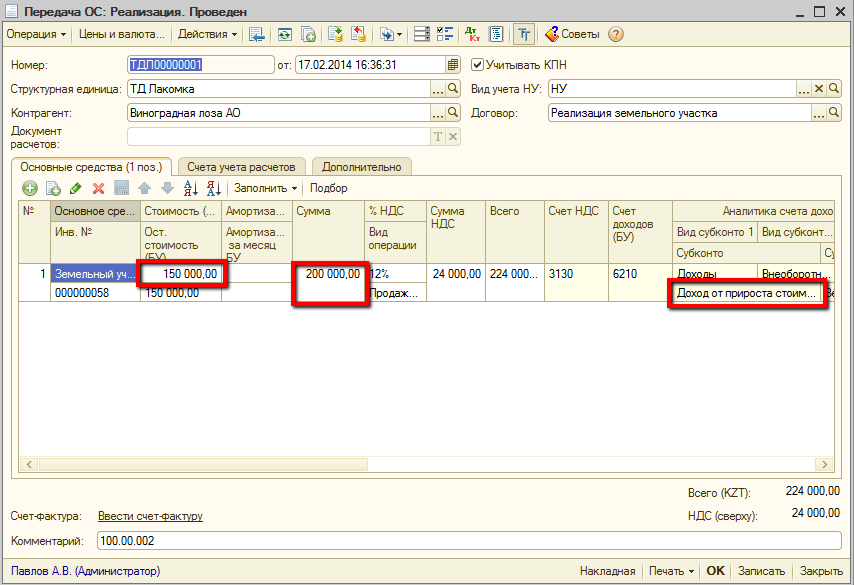Screen dimensions: 854x585
Task: Open the Дт/Кт postings icon
Action: pyautogui.click(x=472, y=34)
